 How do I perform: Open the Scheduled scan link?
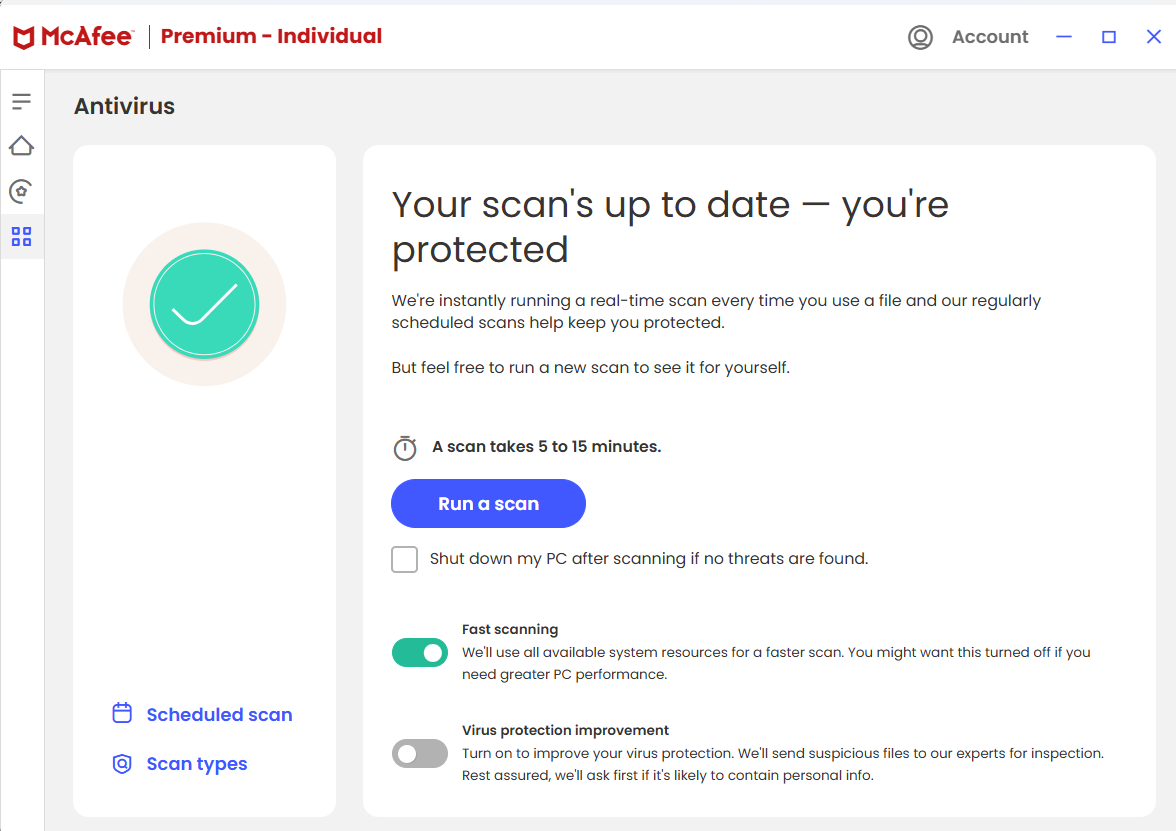click(219, 715)
